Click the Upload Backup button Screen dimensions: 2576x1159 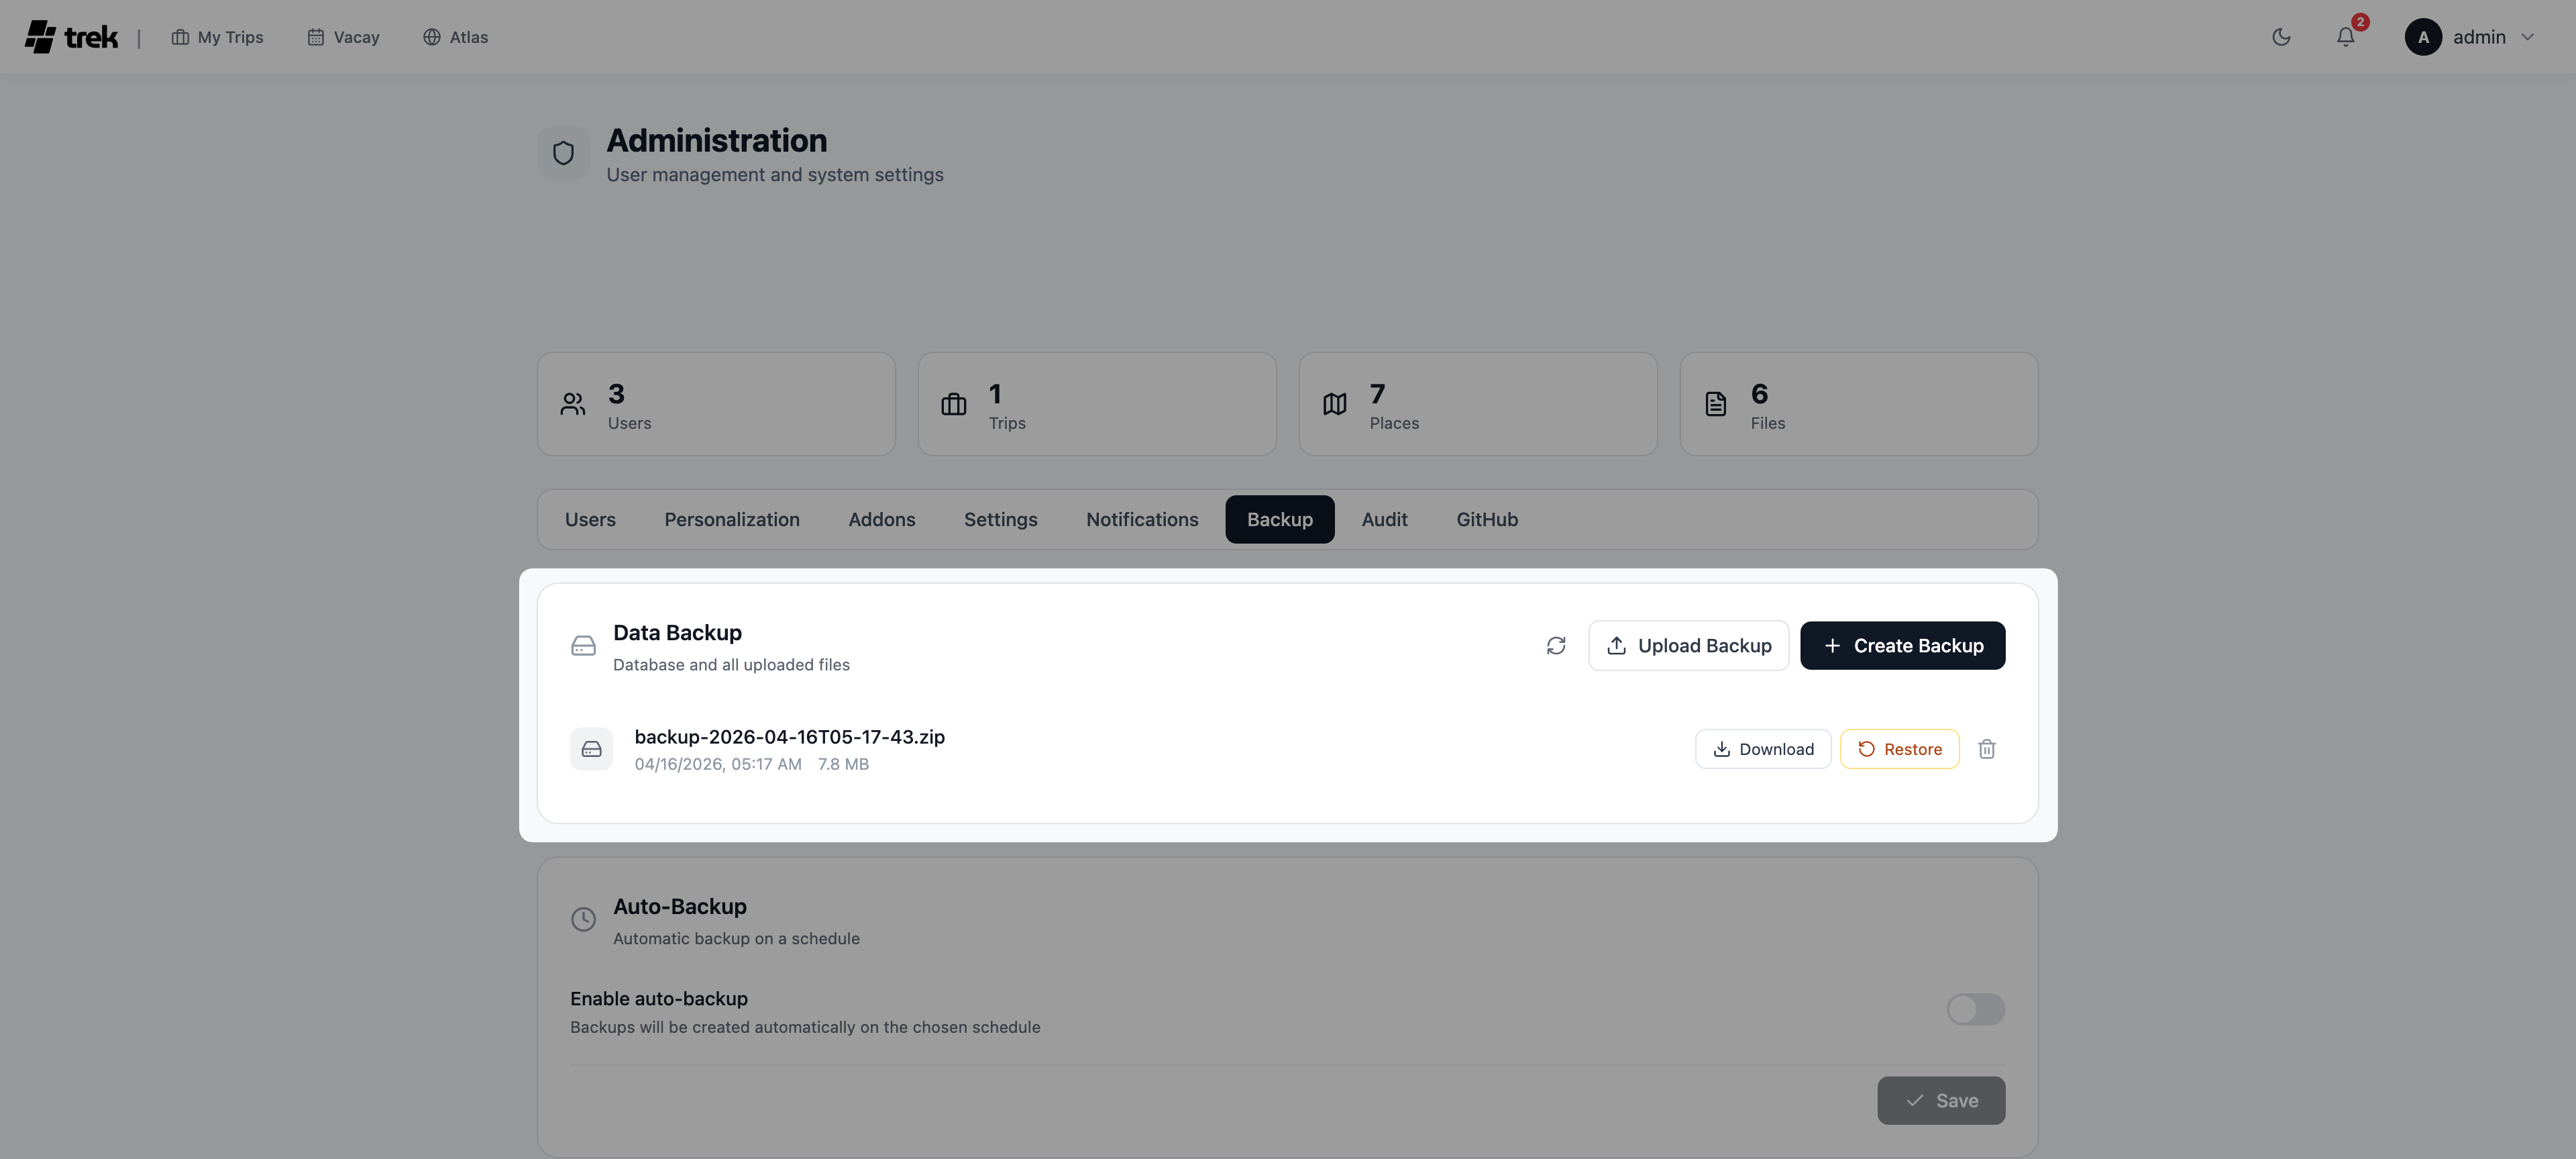[1688, 646]
